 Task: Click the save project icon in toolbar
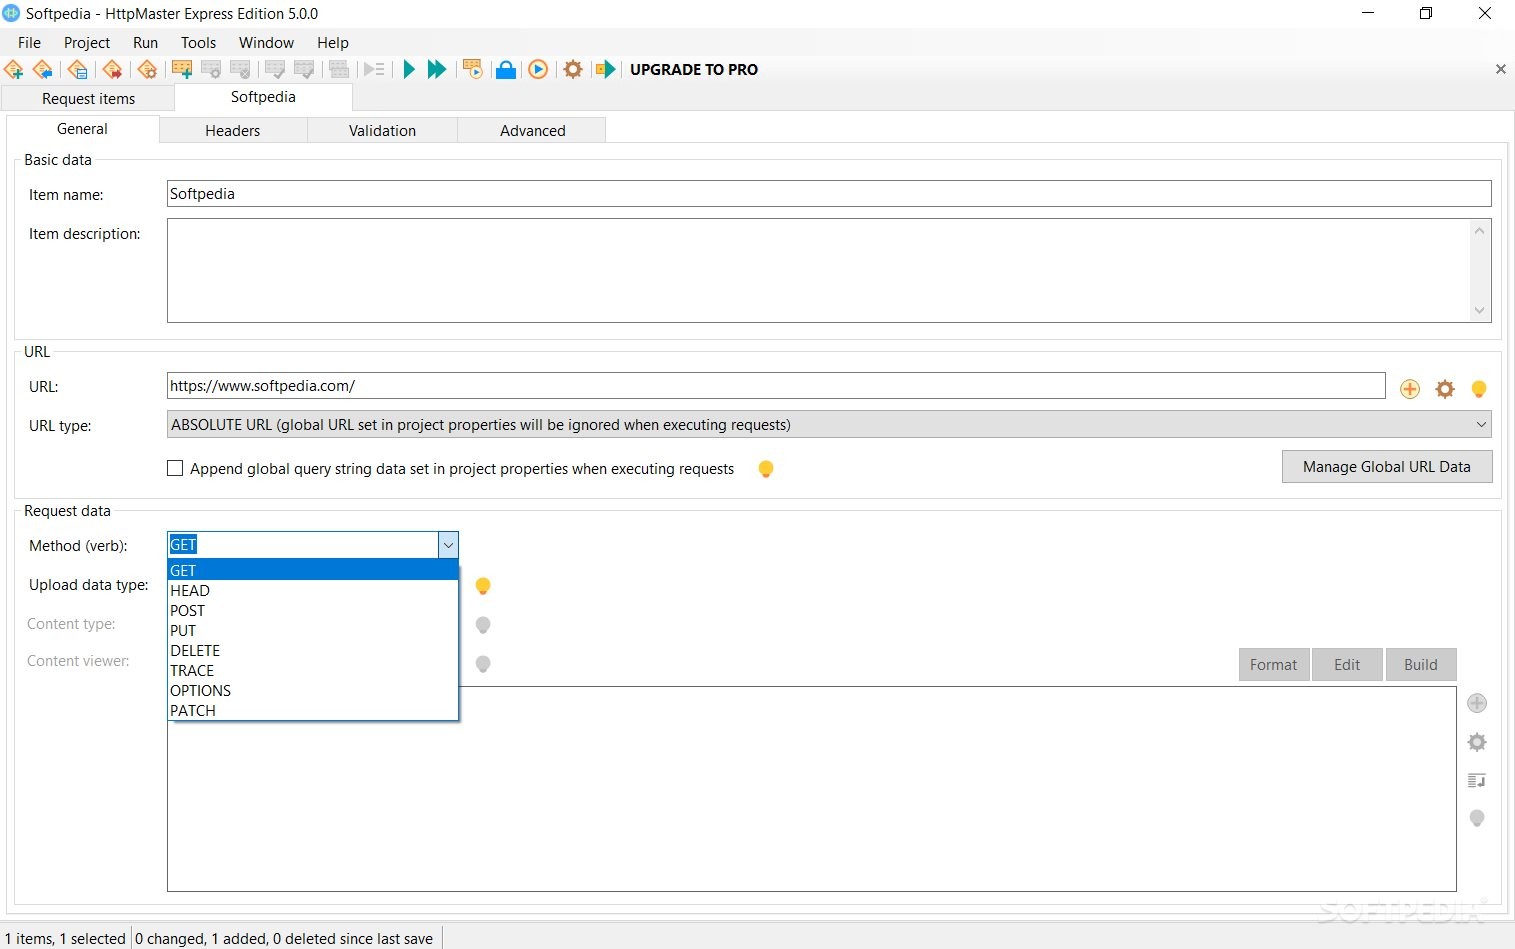78,70
